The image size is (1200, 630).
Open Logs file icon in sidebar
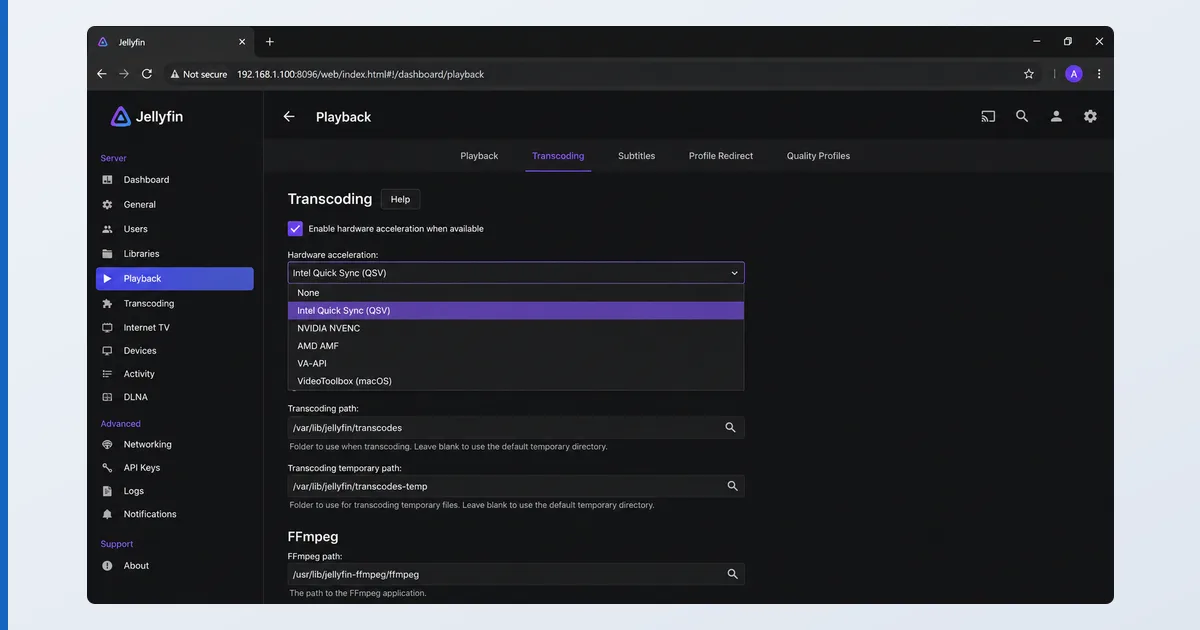(x=107, y=491)
